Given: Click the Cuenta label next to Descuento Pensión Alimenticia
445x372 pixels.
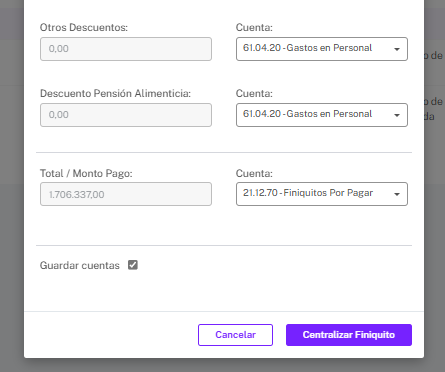Looking at the screenshot, I should pyautogui.click(x=254, y=93).
